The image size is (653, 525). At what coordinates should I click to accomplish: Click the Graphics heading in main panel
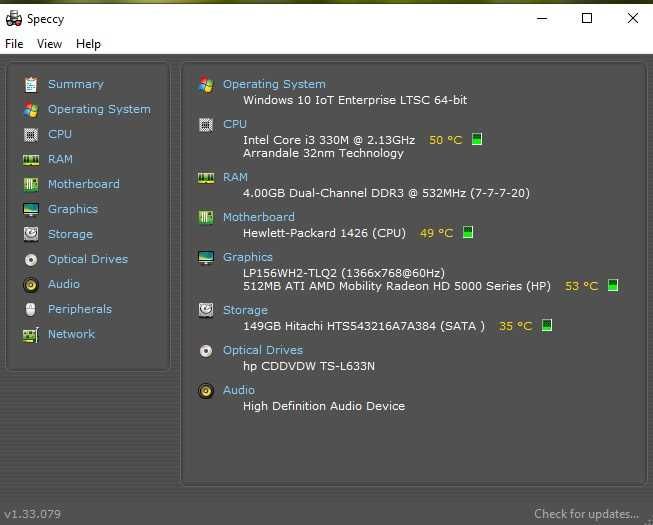248,257
